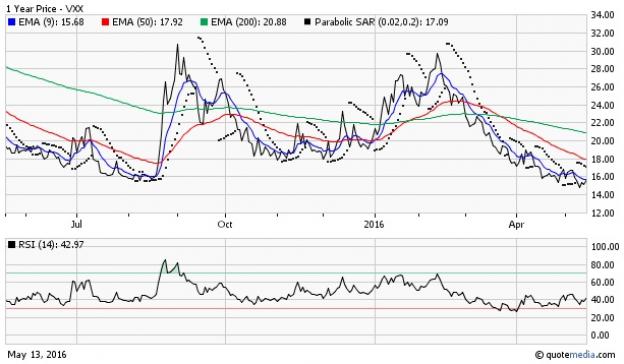Open the quotemedia.com credit link
624x364 pixels.
click(575, 354)
